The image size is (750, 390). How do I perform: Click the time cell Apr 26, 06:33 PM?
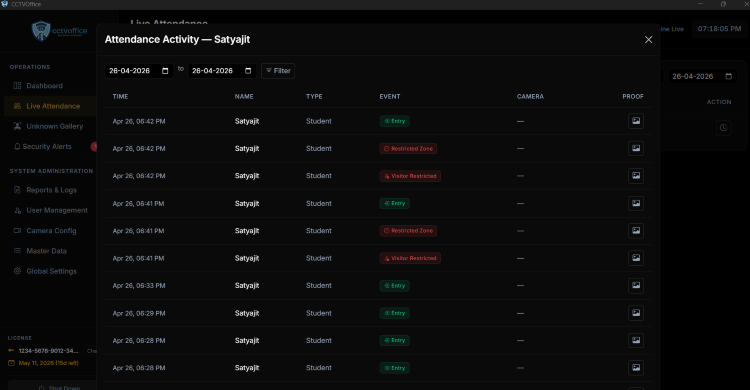139,286
